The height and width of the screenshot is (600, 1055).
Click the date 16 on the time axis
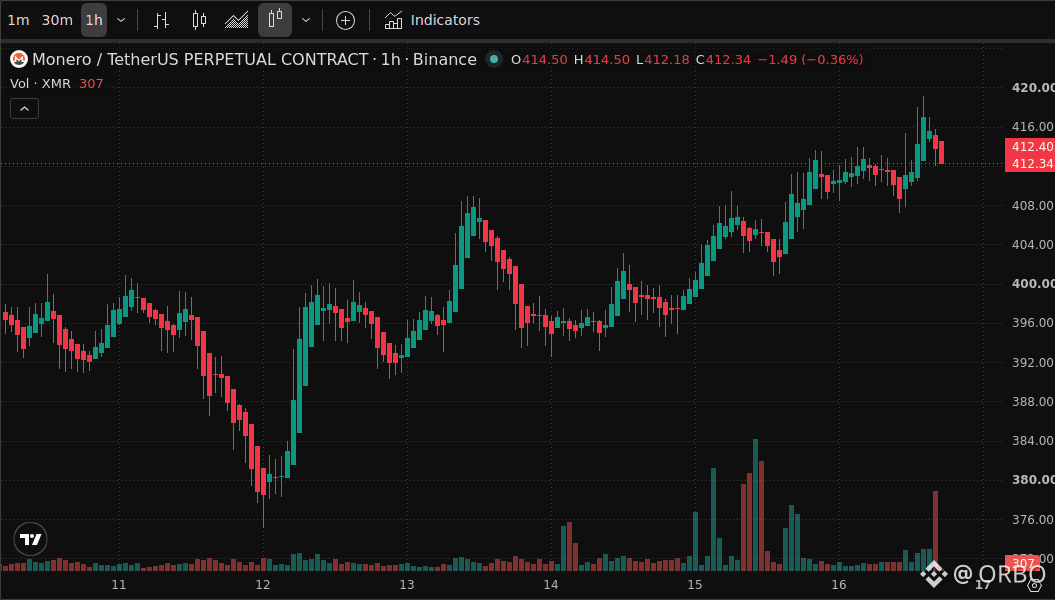coord(839,585)
